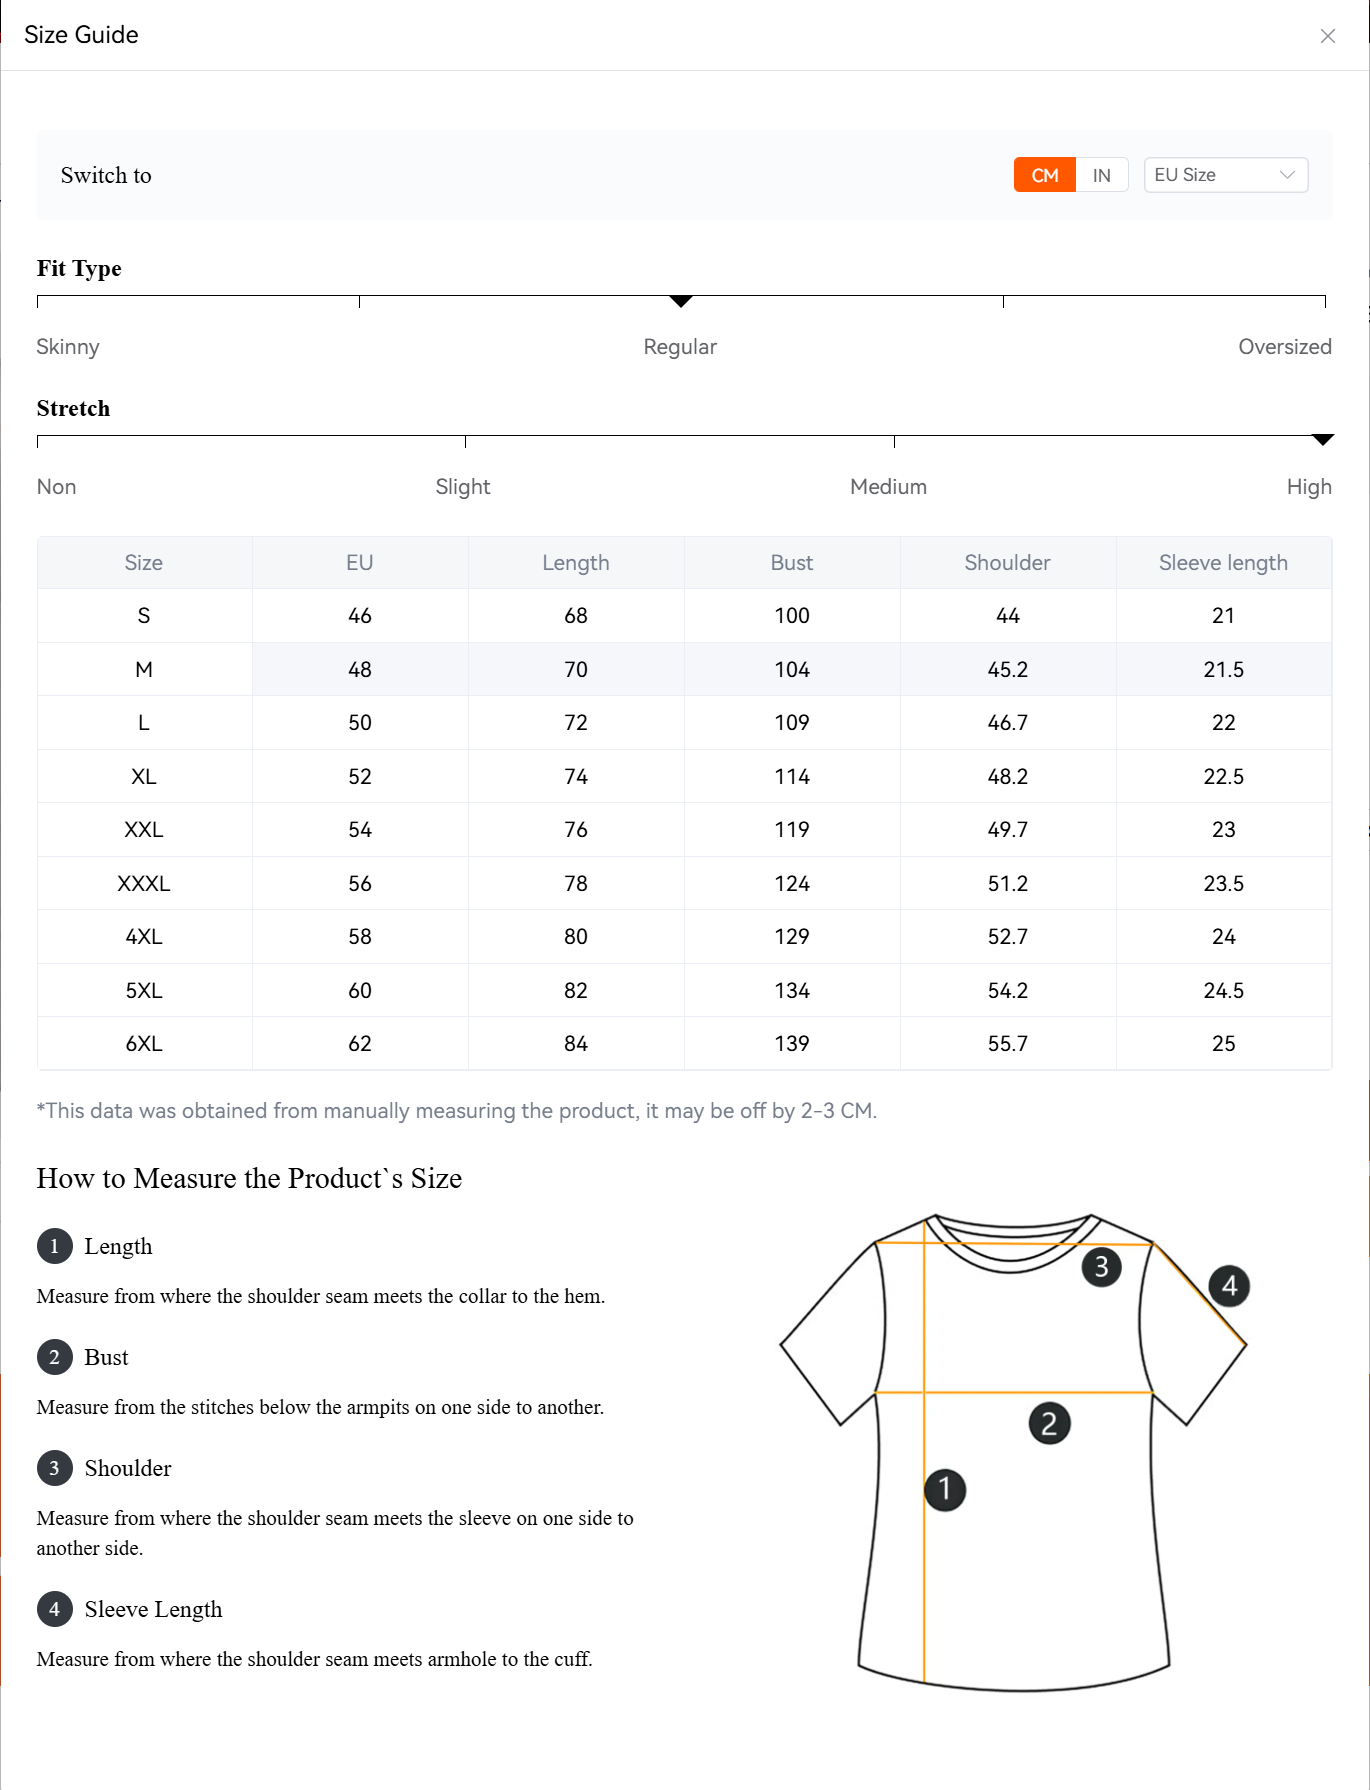
Task: Click the Fit Type Regular marker
Action: click(x=681, y=301)
